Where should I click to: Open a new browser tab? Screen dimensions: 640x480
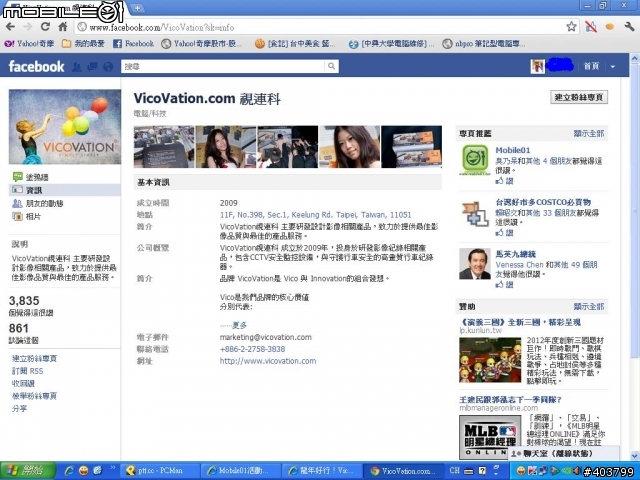[138, 8]
